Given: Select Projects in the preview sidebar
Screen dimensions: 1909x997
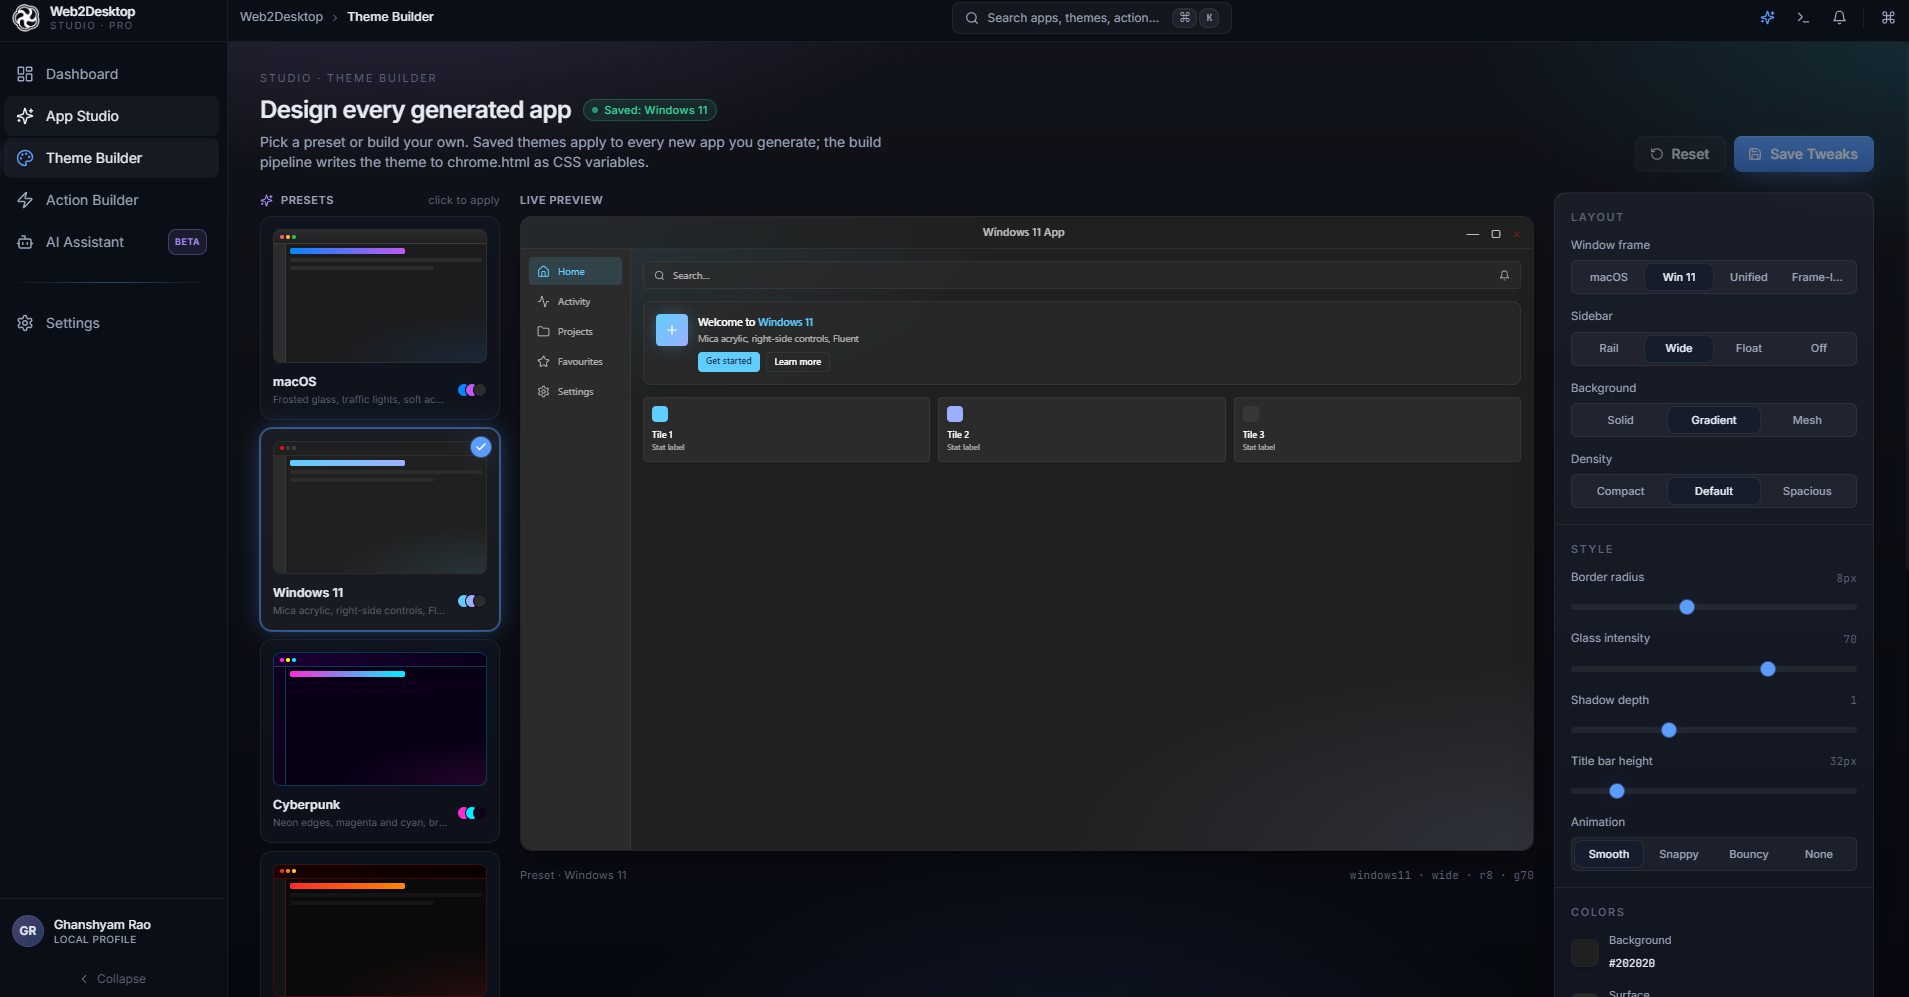Looking at the screenshot, I should point(575,331).
